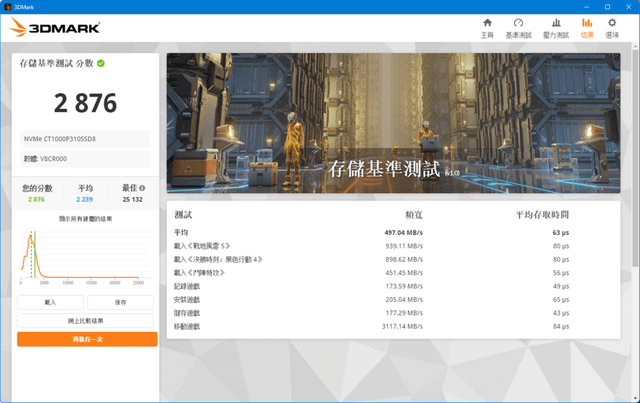Click the 載入《決勝時刻：黑色行動 4》 row

[x=371, y=259]
